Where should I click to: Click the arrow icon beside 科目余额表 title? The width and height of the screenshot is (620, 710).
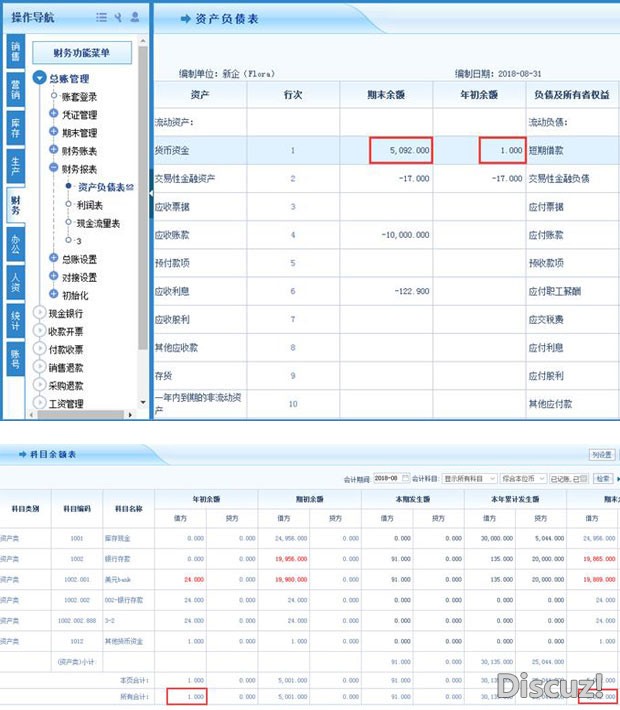tap(23, 454)
